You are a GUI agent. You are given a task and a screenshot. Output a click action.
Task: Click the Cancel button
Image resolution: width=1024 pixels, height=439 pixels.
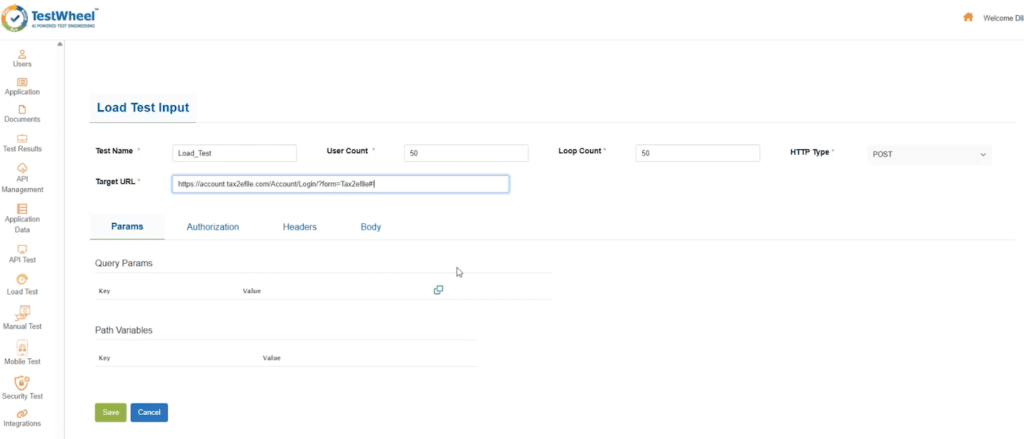tap(149, 412)
